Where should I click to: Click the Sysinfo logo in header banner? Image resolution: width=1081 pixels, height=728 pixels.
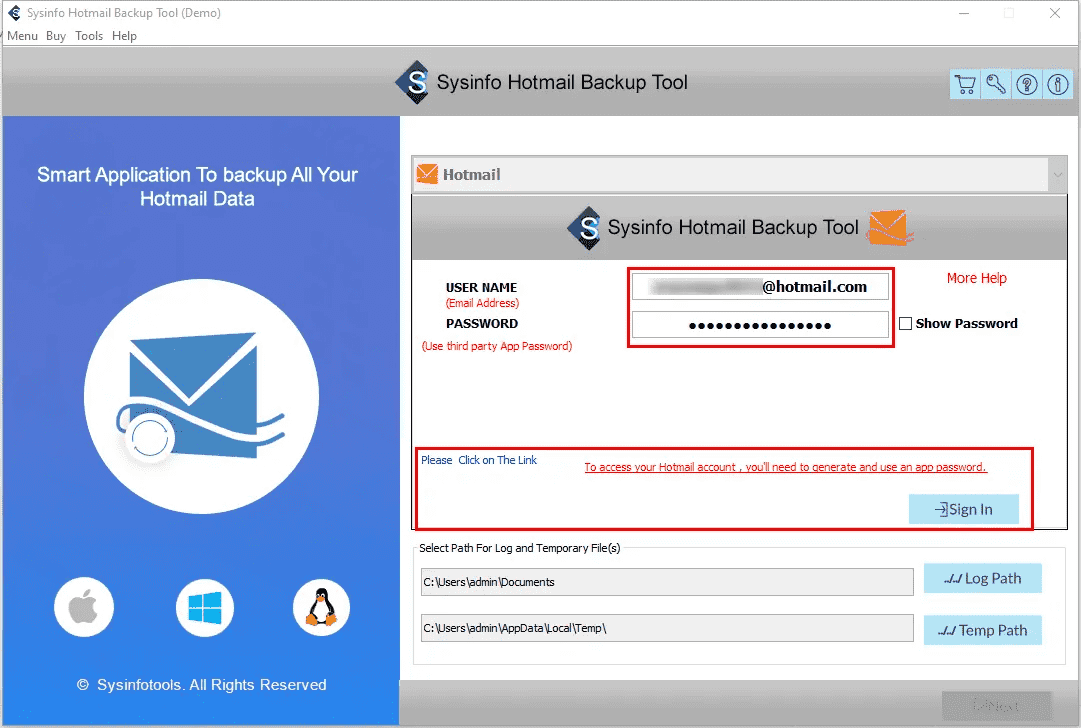(414, 83)
